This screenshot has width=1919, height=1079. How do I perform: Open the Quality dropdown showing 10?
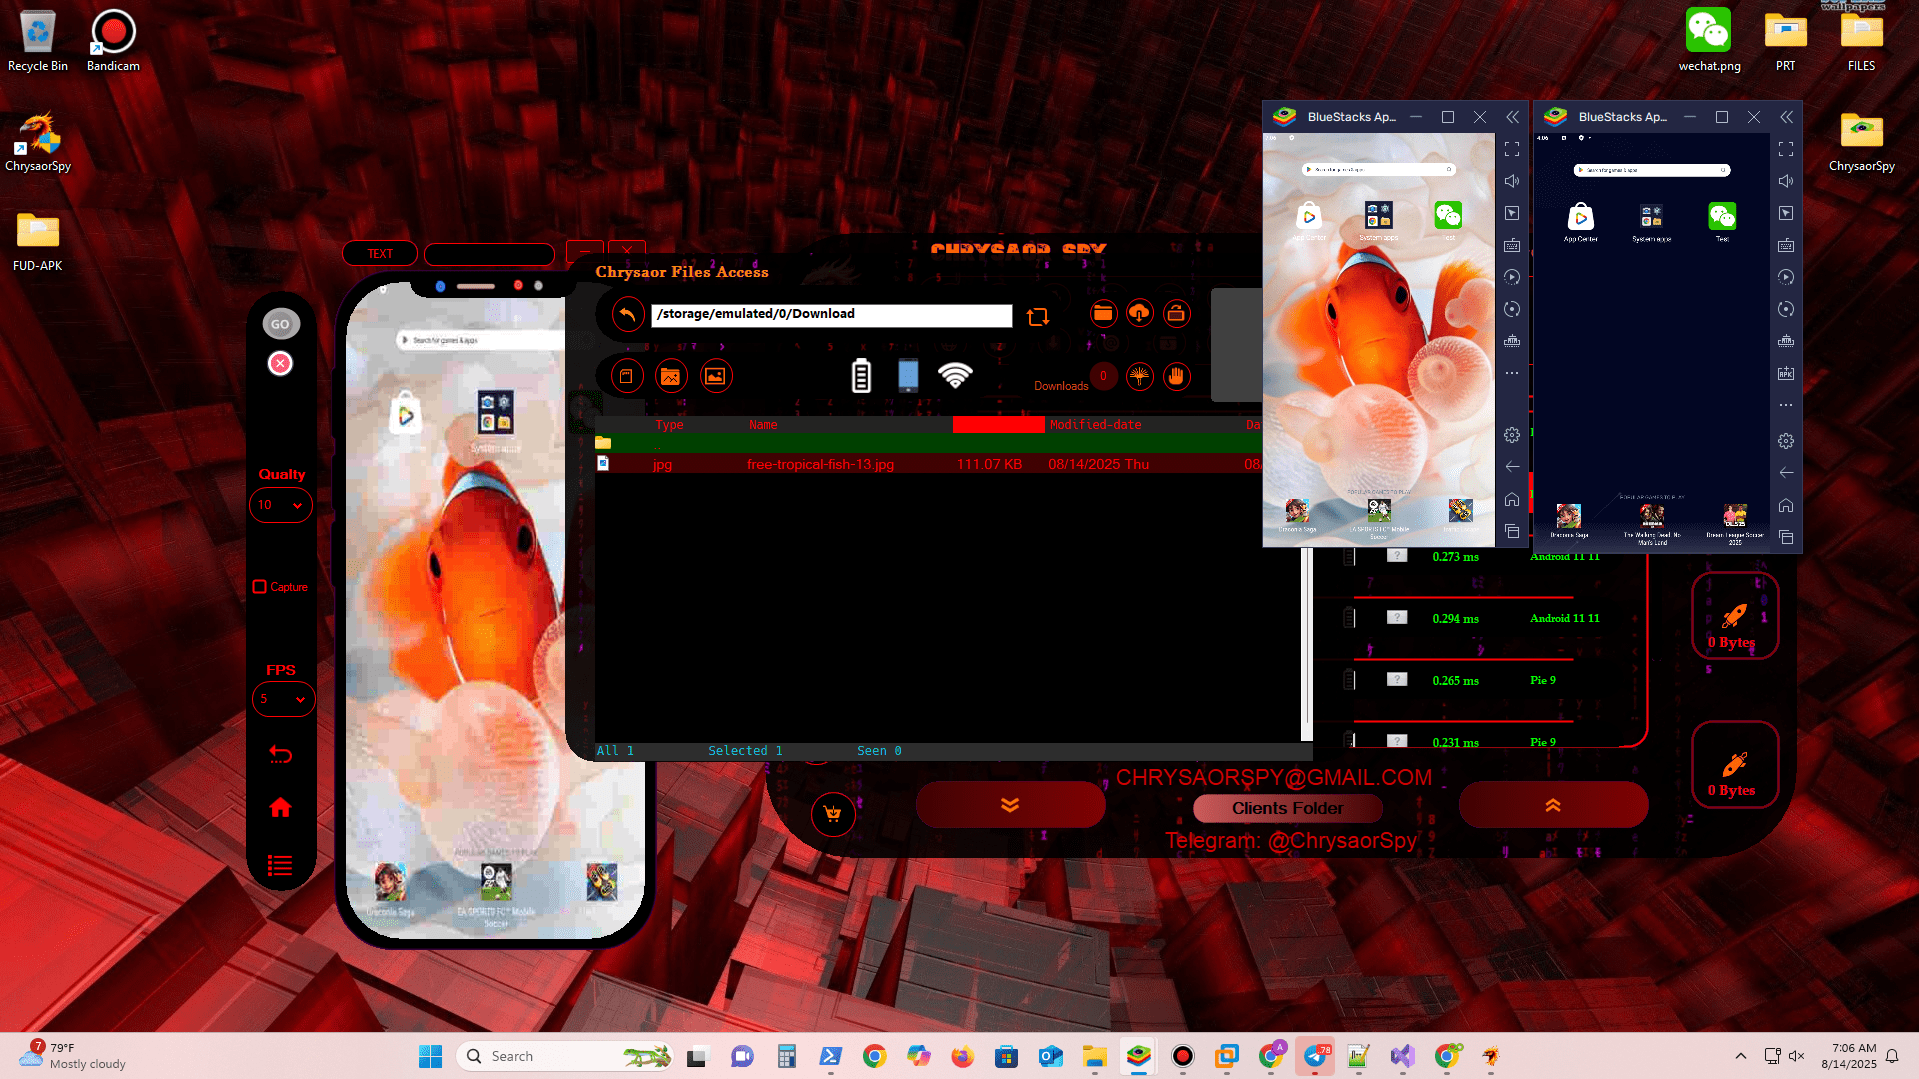[281, 505]
